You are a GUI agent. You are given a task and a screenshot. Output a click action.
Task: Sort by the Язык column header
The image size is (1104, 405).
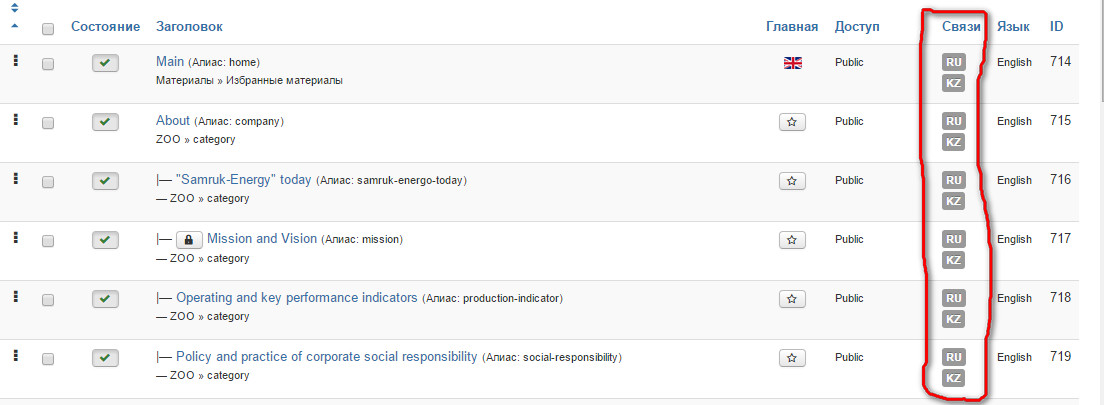pyautogui.click(x=1013, y=26)
